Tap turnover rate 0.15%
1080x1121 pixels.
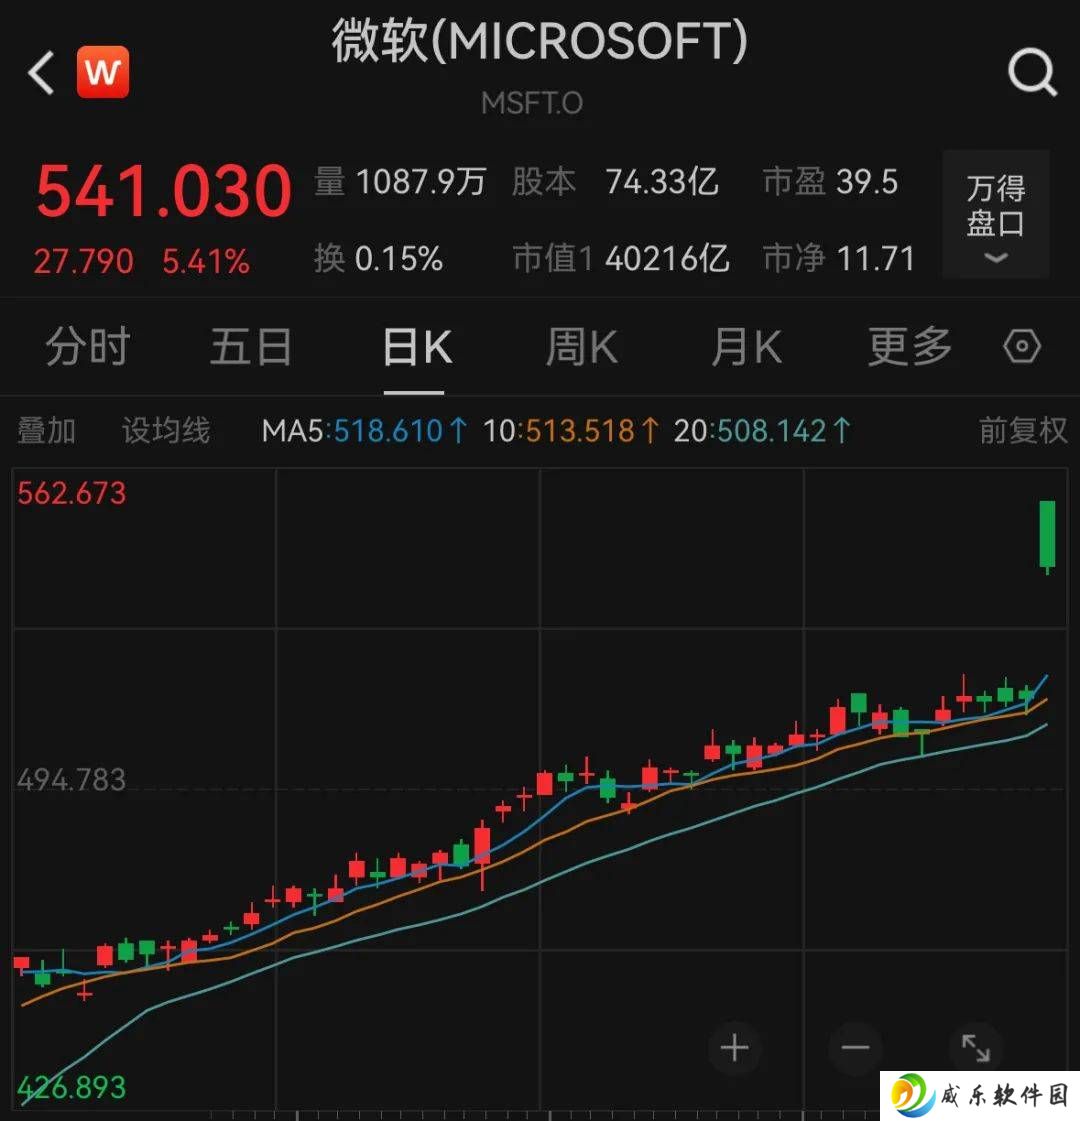tap(399, 259)
